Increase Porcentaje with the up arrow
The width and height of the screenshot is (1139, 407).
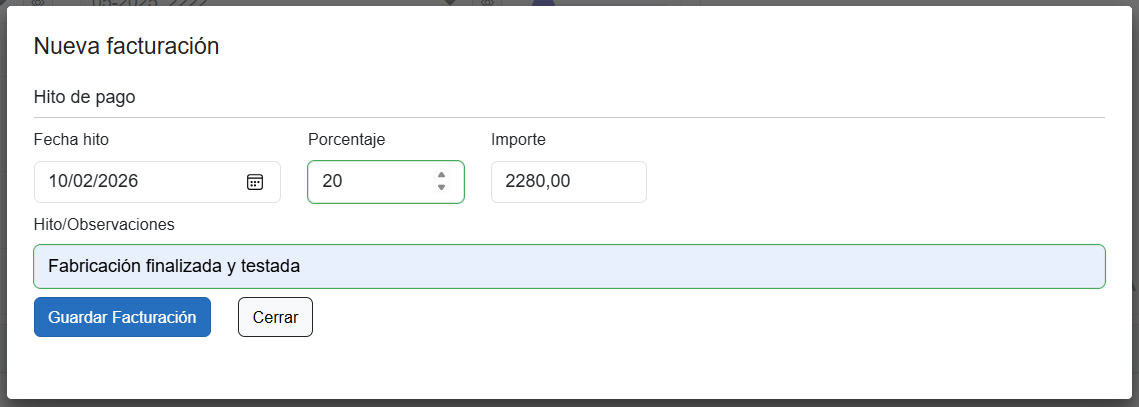tap(441, 175)
